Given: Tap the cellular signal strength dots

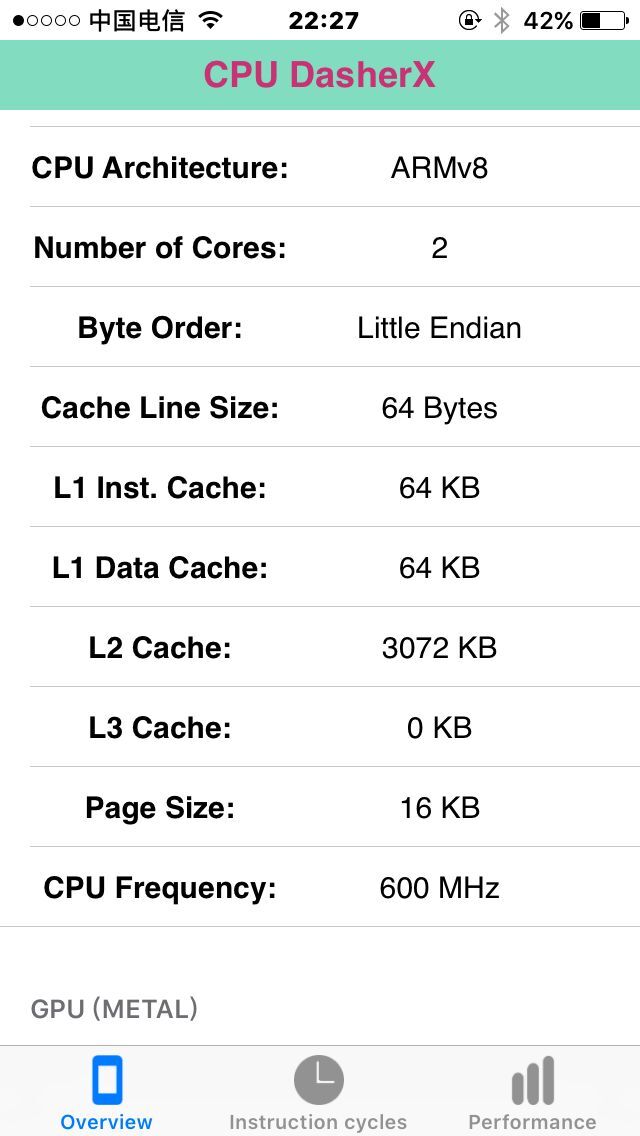Looking at the screenshot, I should [46, 20].
